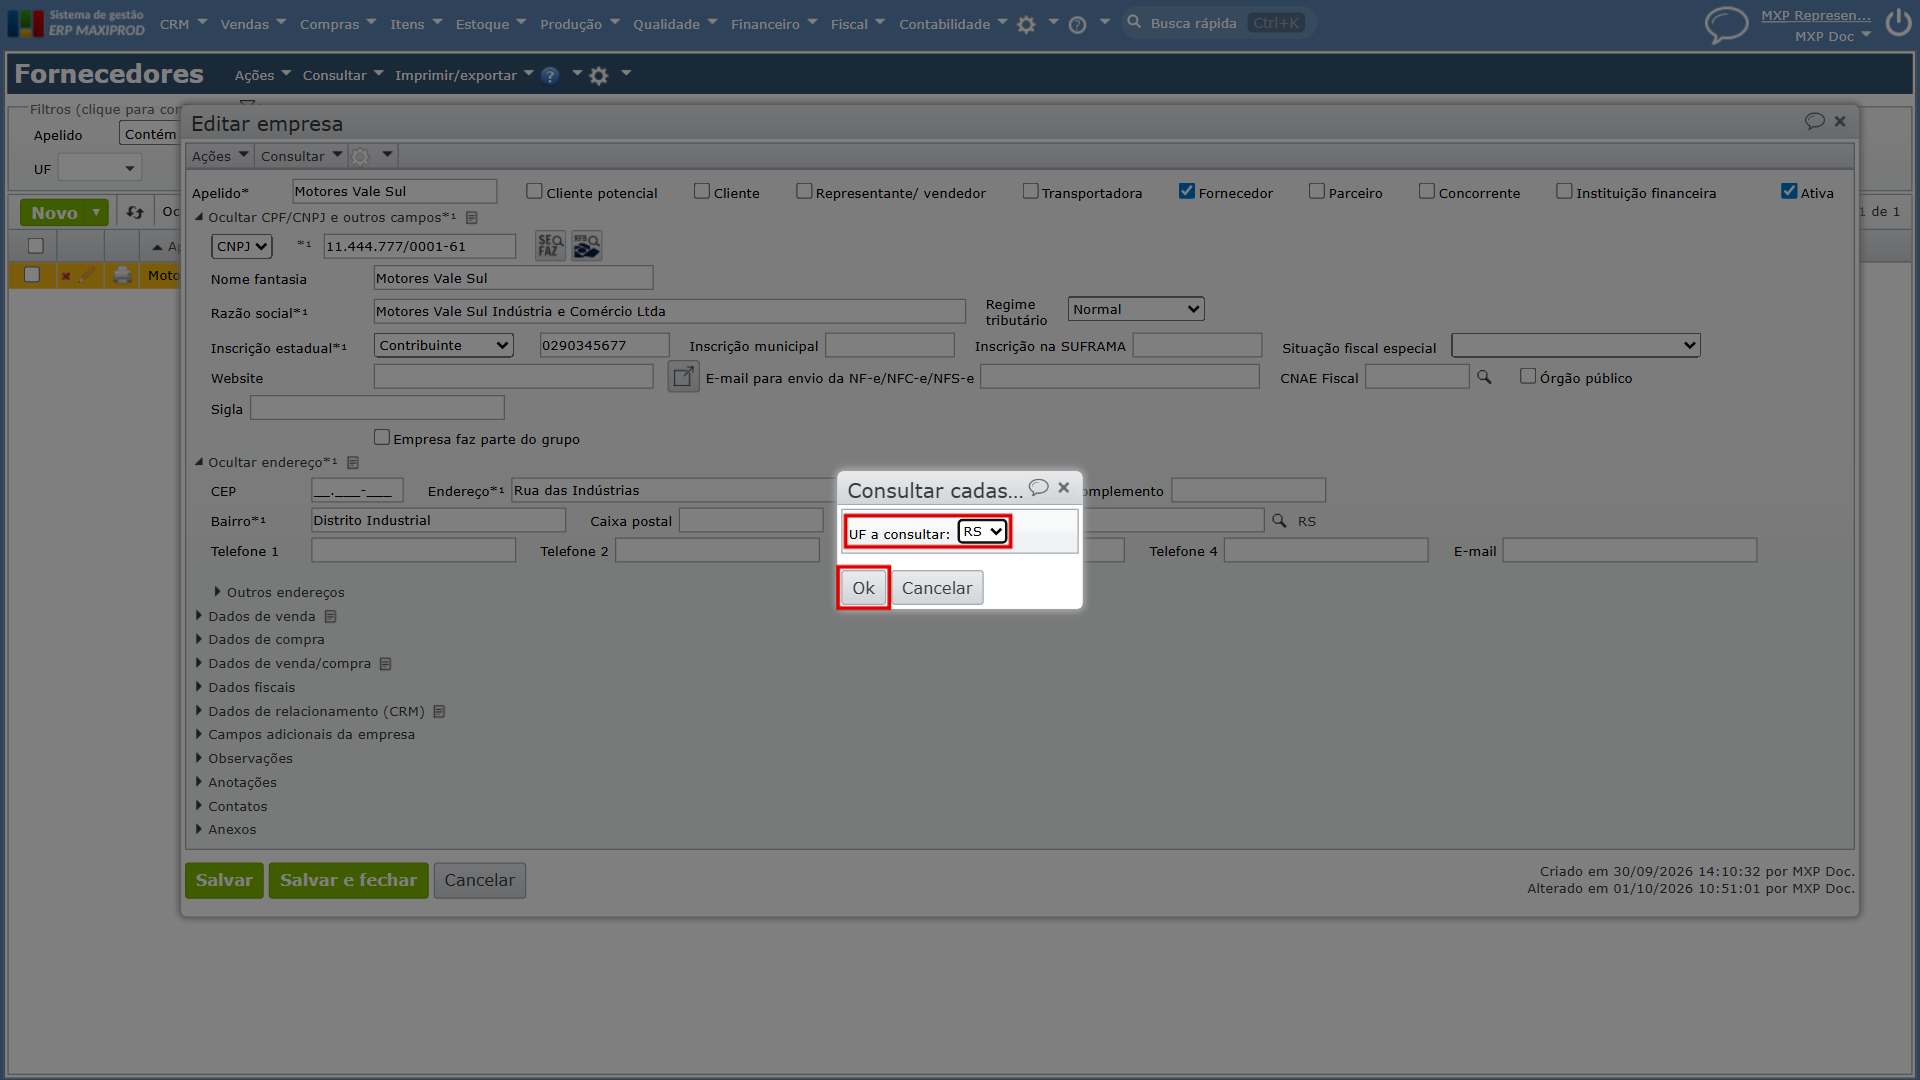Screen dimensions: 1920x1080
Task: Open the CNPJ document type dropdown
Action: click(x=241, y=246)
